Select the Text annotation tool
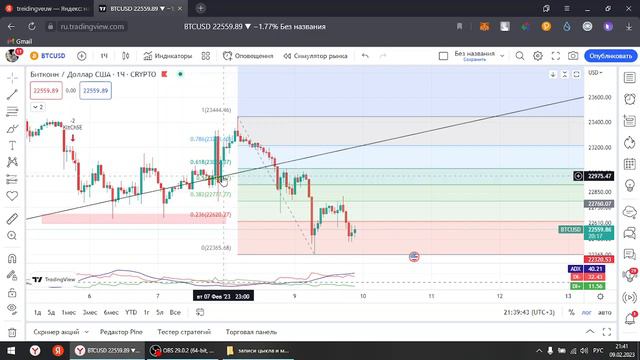The width and height of the screenshot is (640, 360). [12, 145]
